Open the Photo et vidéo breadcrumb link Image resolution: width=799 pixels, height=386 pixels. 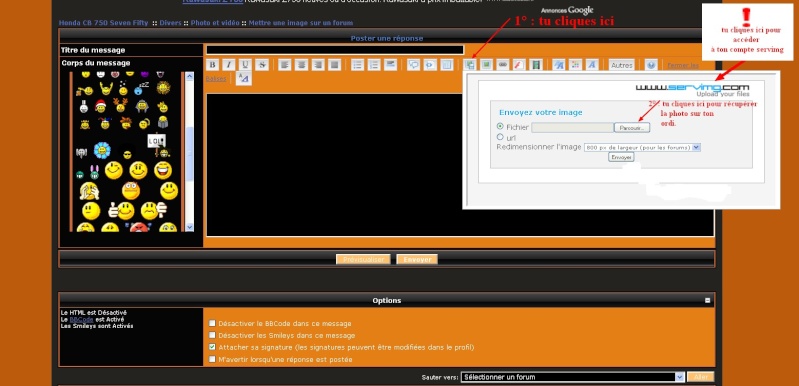(x=215, y=23)
